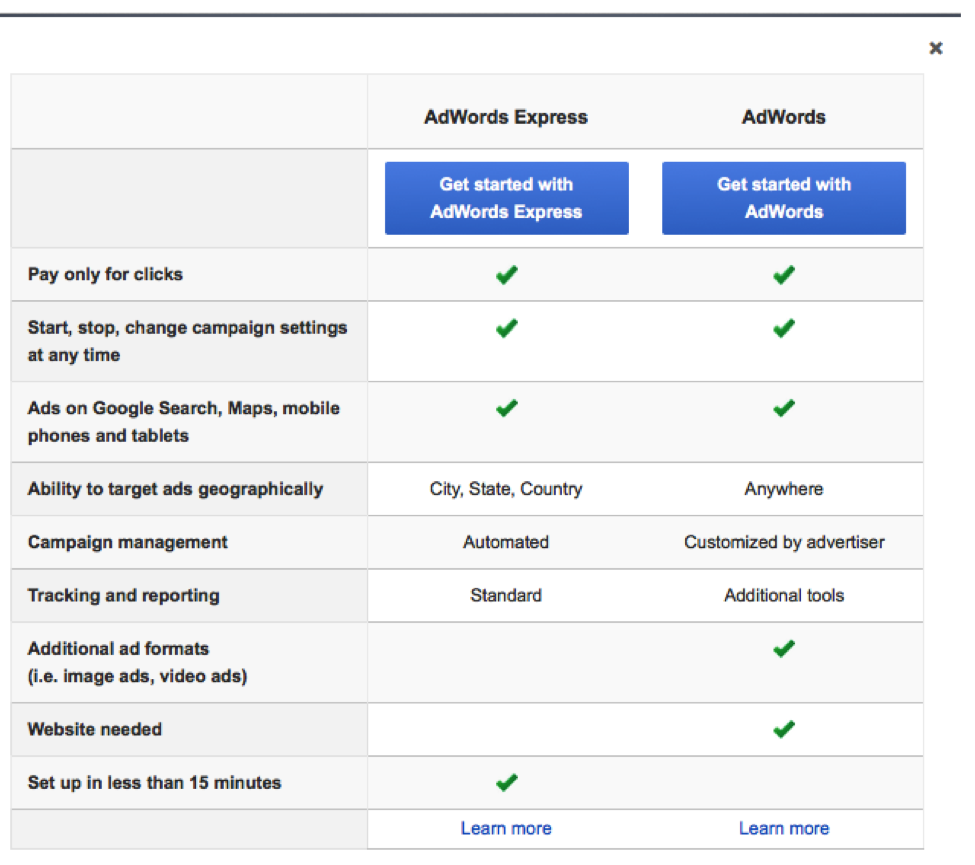
Task: Click the Customized by advertiser cell
Action: [783, 542]
